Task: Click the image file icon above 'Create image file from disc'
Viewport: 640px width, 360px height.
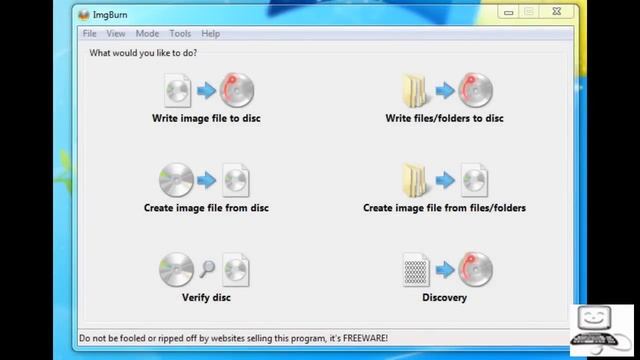Action: click(x=236, y=180)
